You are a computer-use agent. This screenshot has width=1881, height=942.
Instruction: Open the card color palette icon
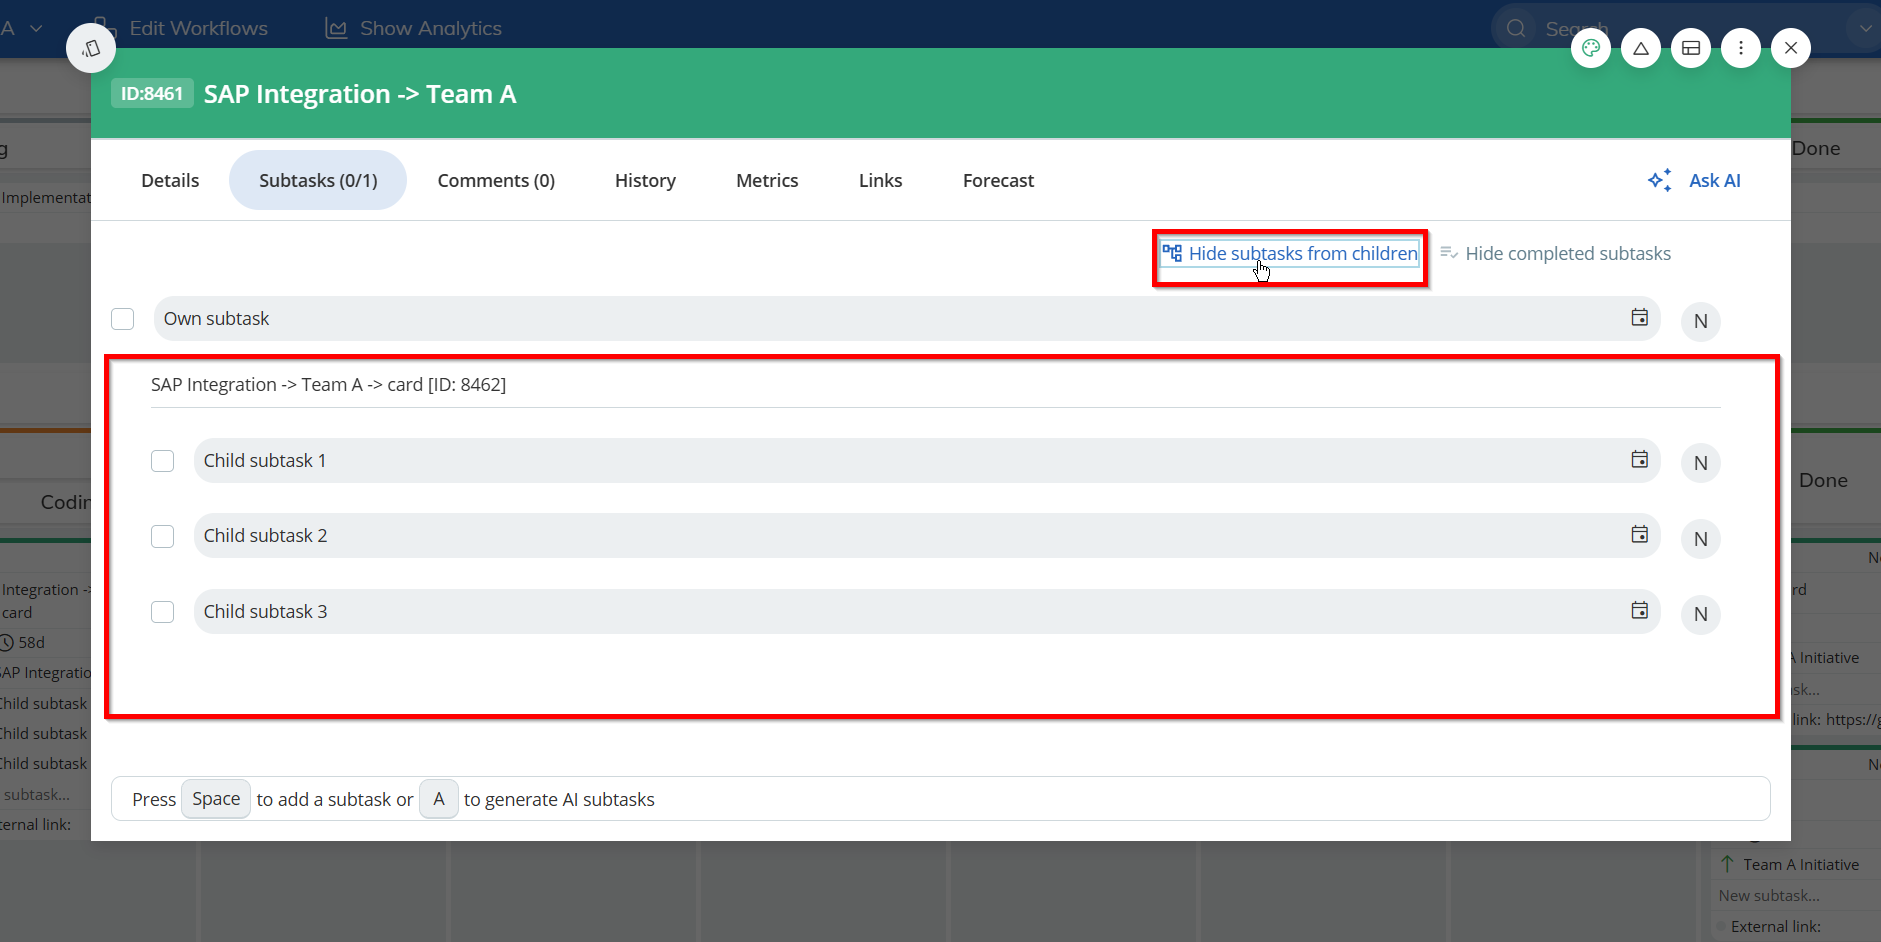(x=1590, y=48)
